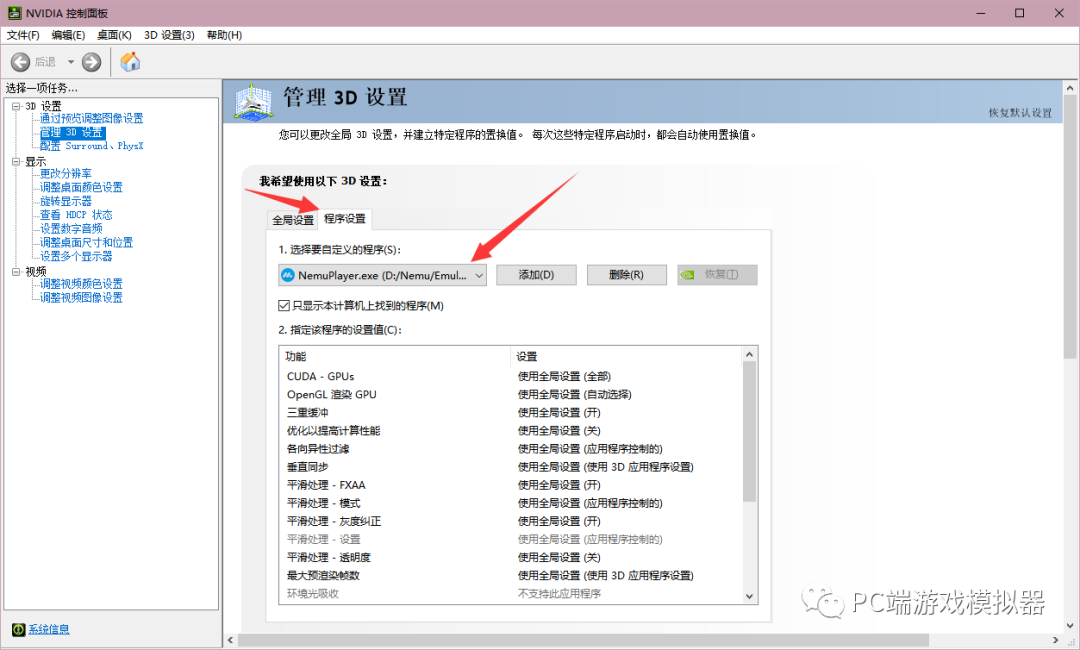Click settings list scroll down arrow

[749, 596]
